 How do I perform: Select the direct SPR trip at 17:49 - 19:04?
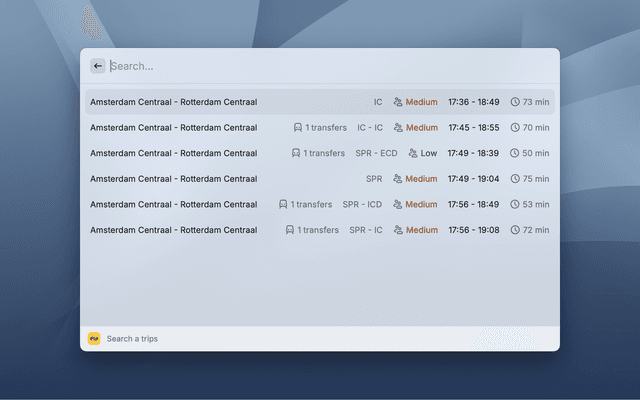(173, 179)
